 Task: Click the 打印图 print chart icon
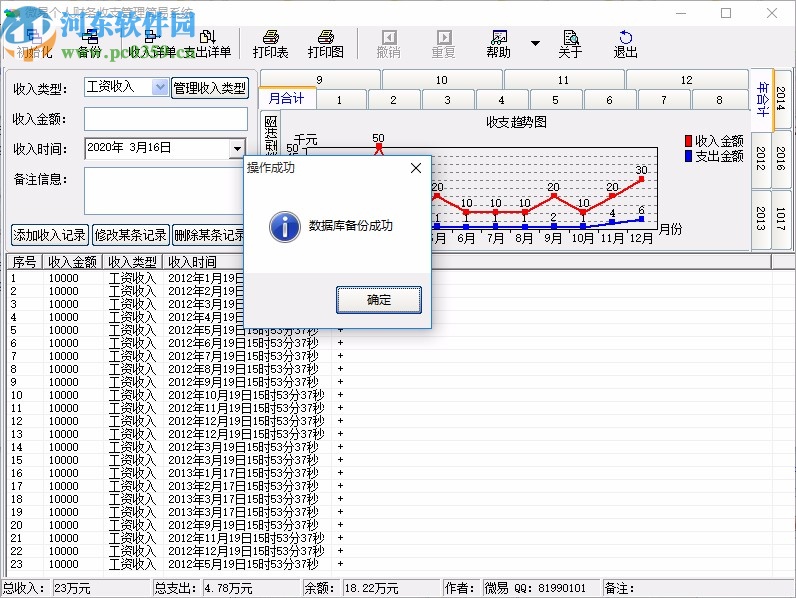pos(325,44)
